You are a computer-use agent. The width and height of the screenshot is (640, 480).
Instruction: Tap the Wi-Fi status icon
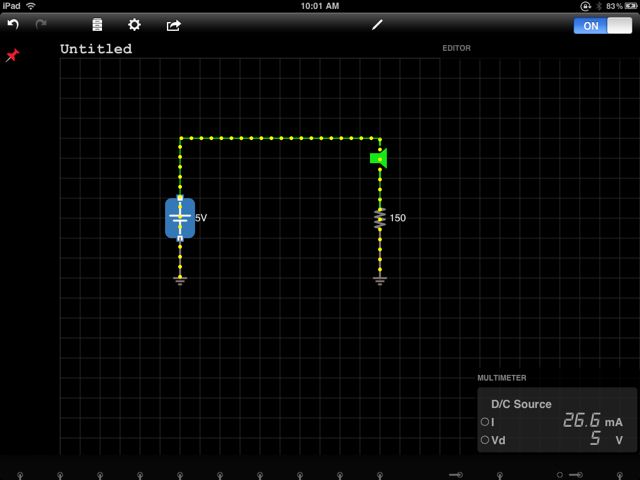(x=31, y=6)
